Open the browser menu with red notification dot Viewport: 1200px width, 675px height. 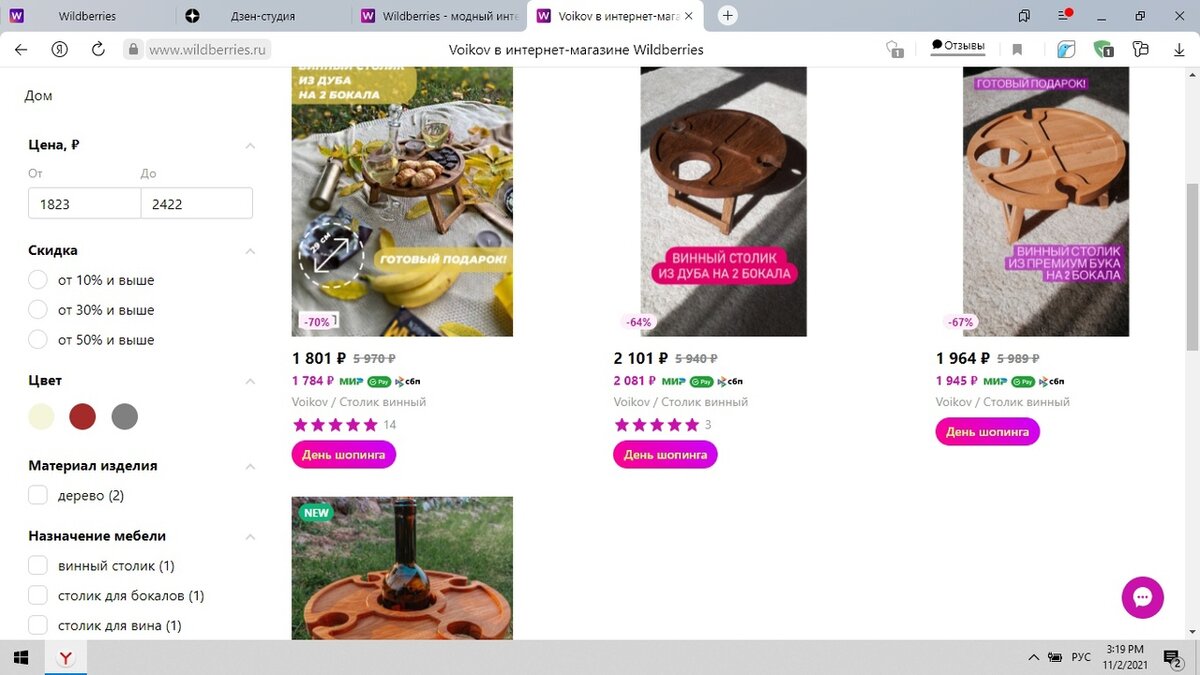point(1065,16)
